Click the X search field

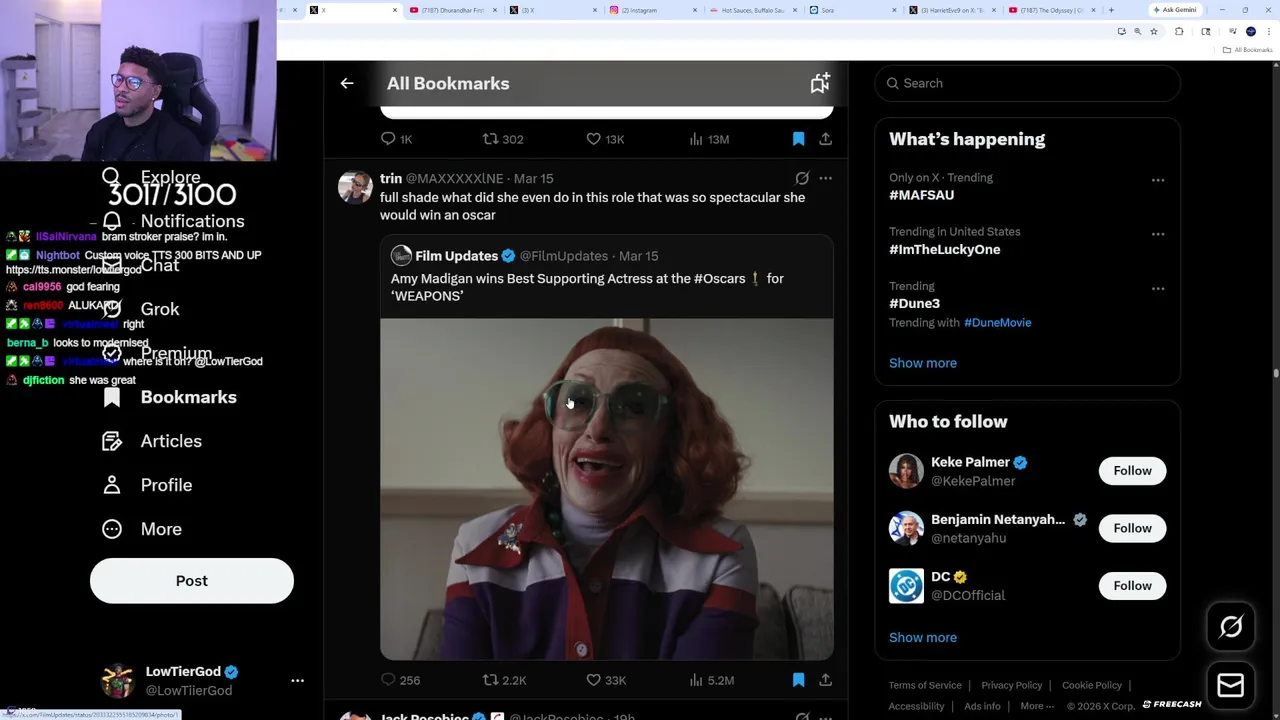pyautogui.click(x=1028, y=83)
